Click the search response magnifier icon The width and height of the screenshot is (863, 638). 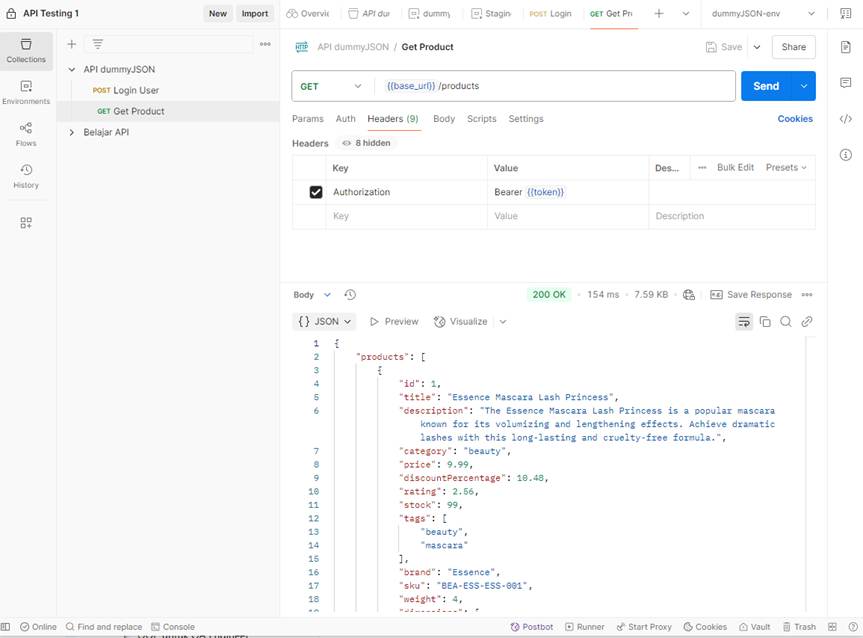(x=786, y=322)
